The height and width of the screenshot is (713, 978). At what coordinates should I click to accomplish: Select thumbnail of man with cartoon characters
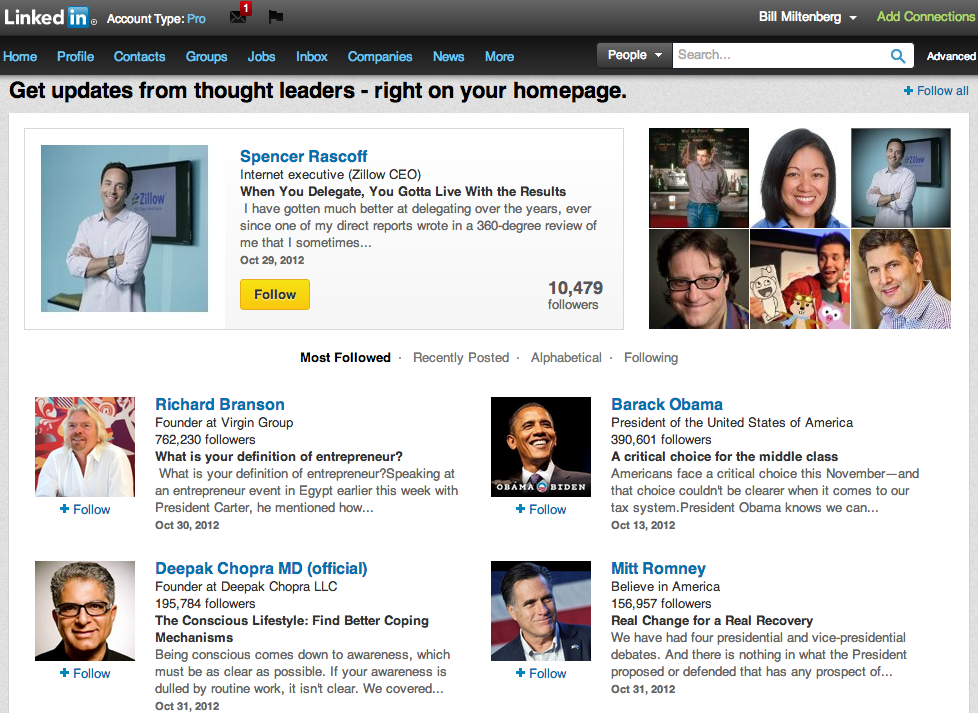(x=800, y=279)
